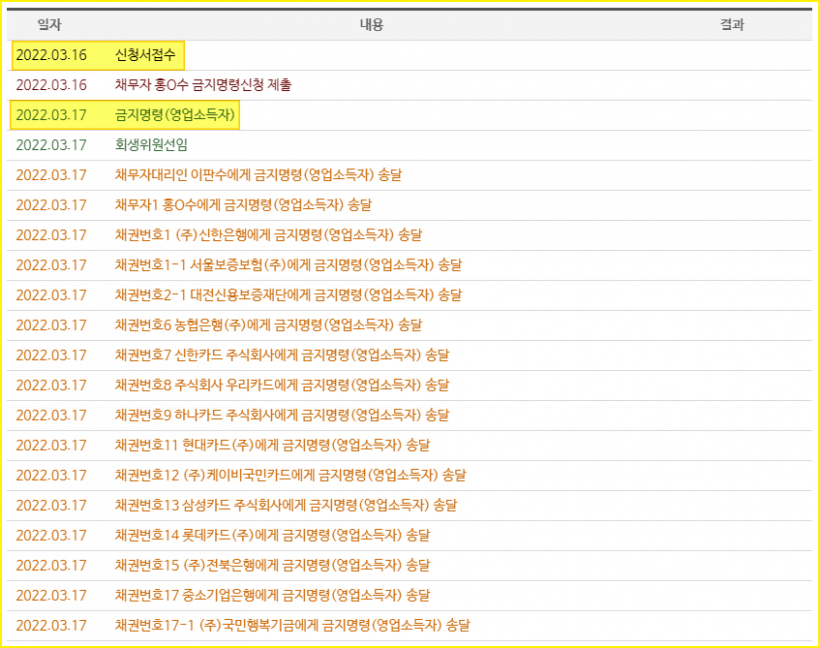Select the 신청서접수 row entry
Image resolution: width=820 pixels, height=648 pixels.
pos(145,55)
